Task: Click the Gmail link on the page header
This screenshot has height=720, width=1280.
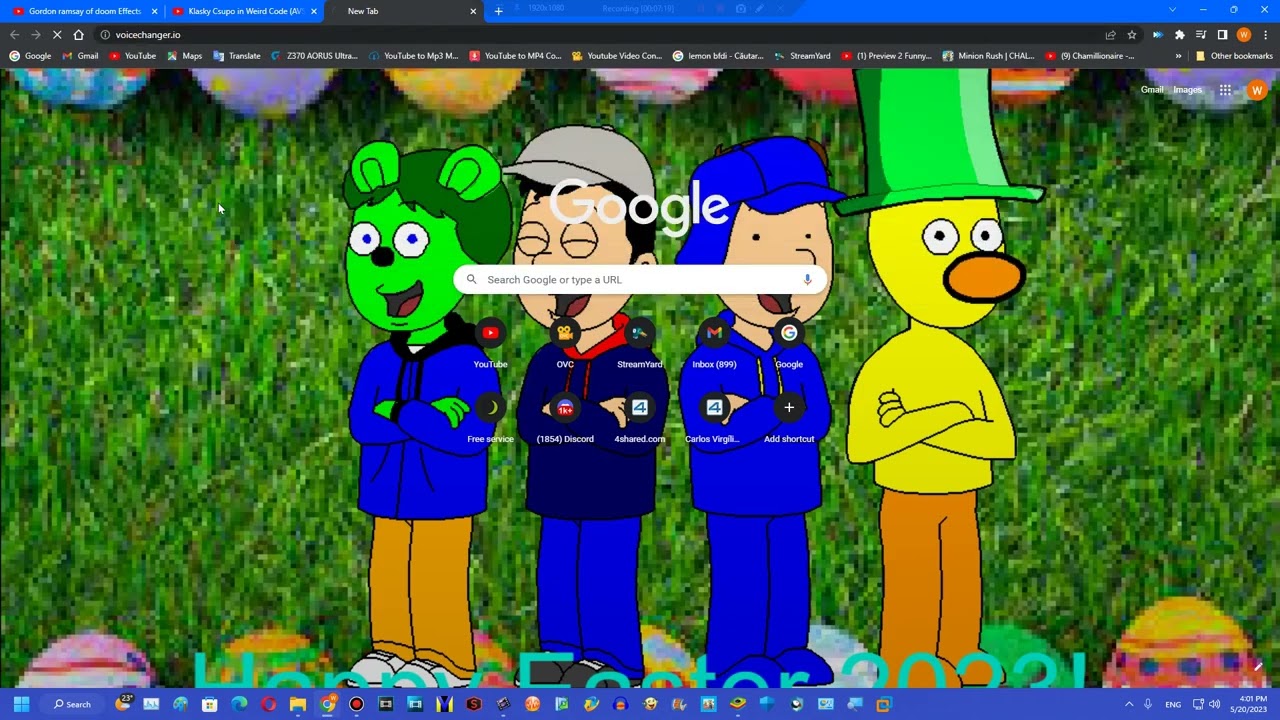Action: click(1152, 90)
